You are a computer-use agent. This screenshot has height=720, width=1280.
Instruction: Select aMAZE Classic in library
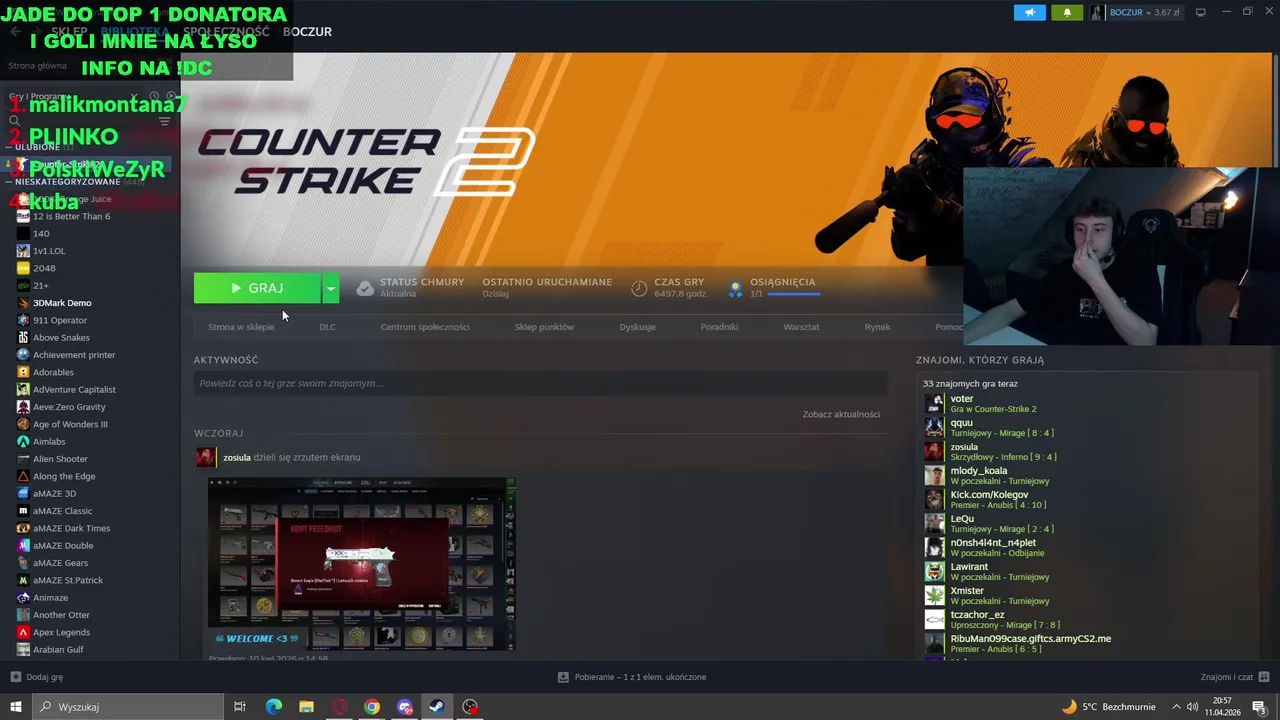click(x=62, y=511)
